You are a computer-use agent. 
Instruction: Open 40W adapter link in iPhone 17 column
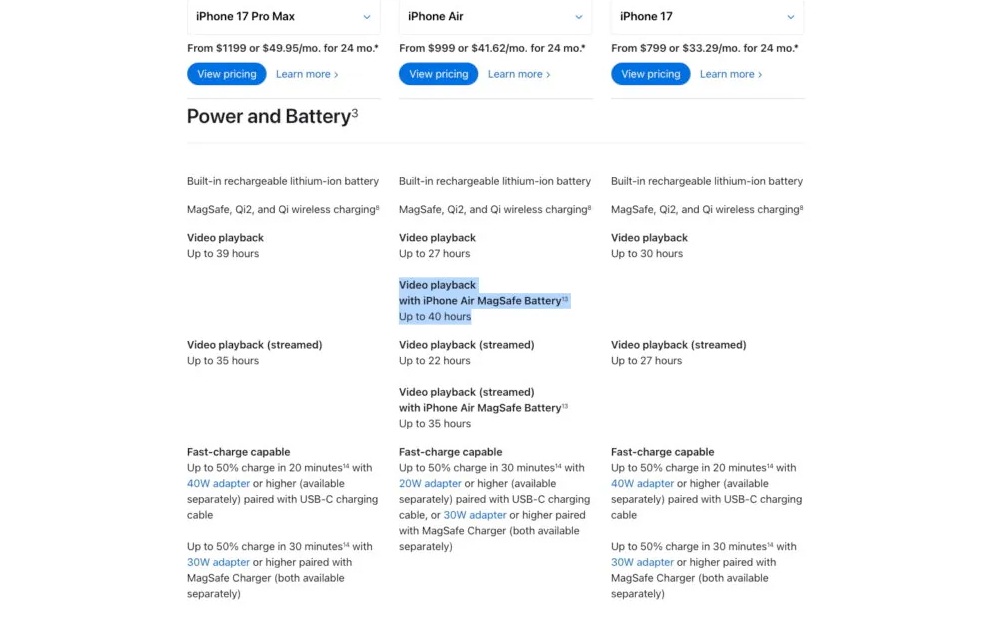(642, 484)
